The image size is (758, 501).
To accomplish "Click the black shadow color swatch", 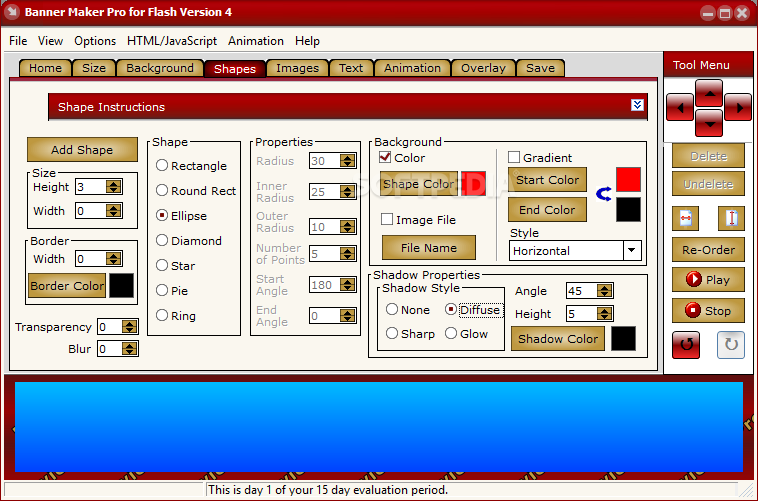I will (623, 339).
